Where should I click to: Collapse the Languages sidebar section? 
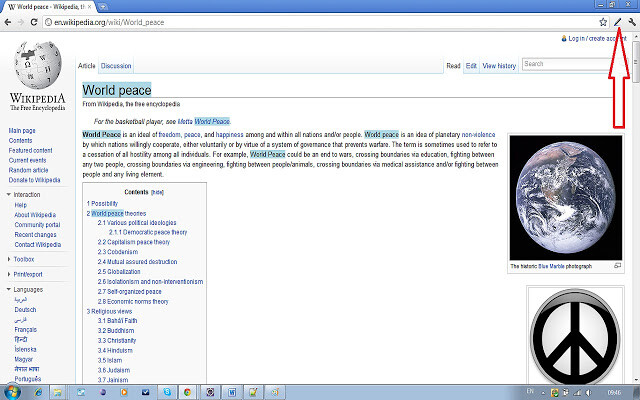click(x=27, y=288)
